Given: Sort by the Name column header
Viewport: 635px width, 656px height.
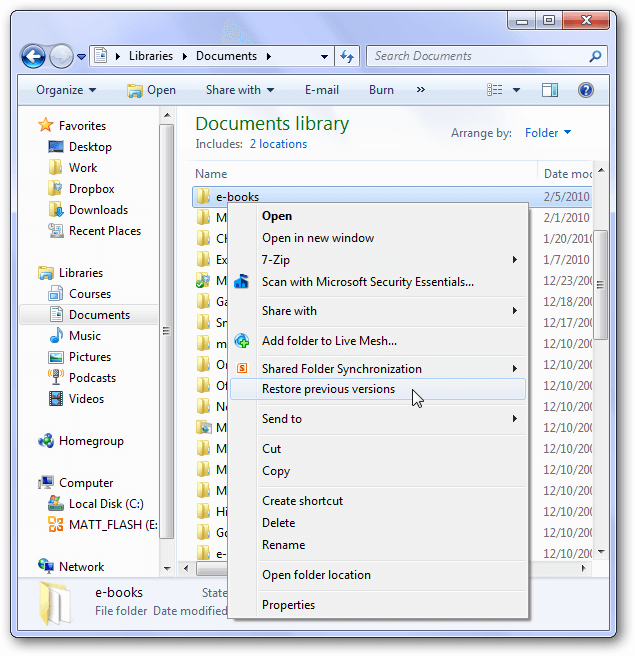Looking at the screenshot, I should (x=212, y=174).
